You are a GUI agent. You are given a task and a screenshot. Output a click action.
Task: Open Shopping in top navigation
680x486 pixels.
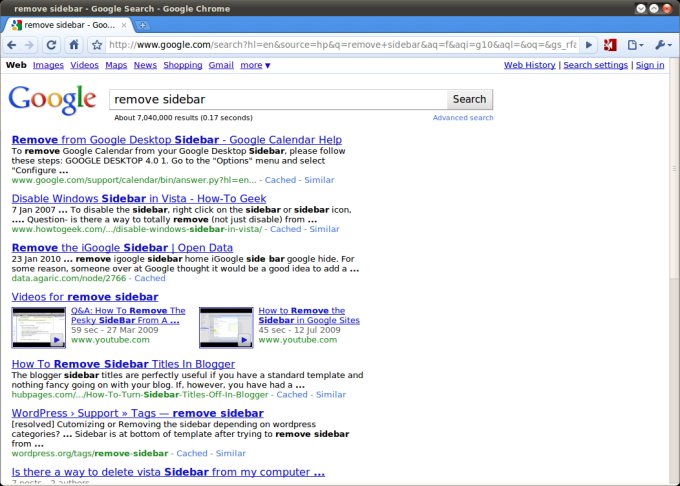coord(183,65)
